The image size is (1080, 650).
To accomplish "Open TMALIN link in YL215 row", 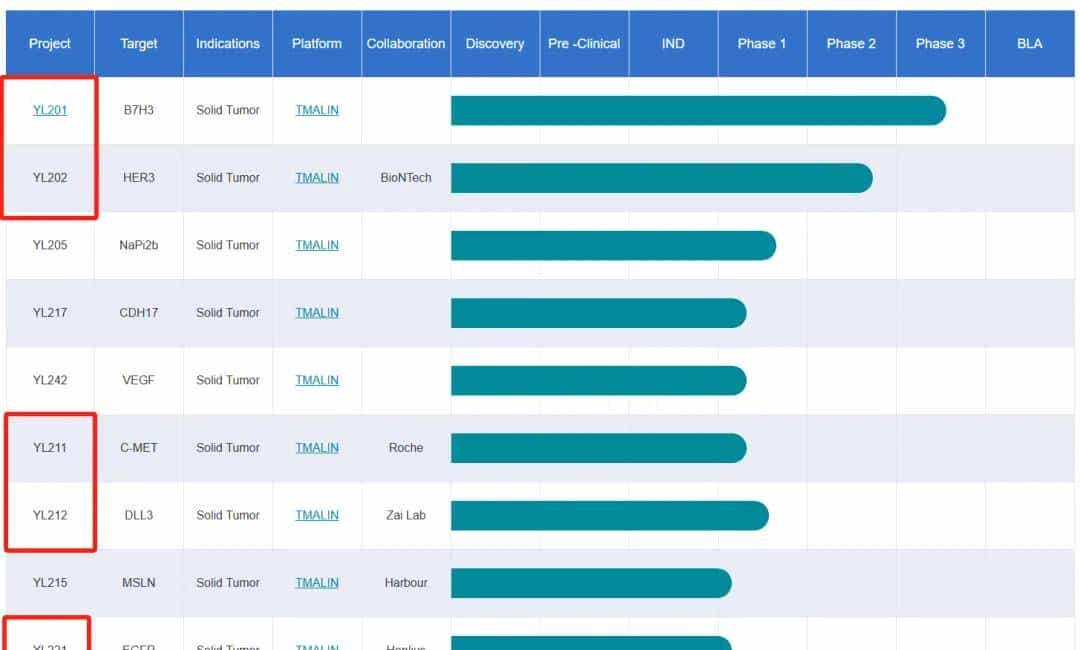I will (x=317, y=583).
